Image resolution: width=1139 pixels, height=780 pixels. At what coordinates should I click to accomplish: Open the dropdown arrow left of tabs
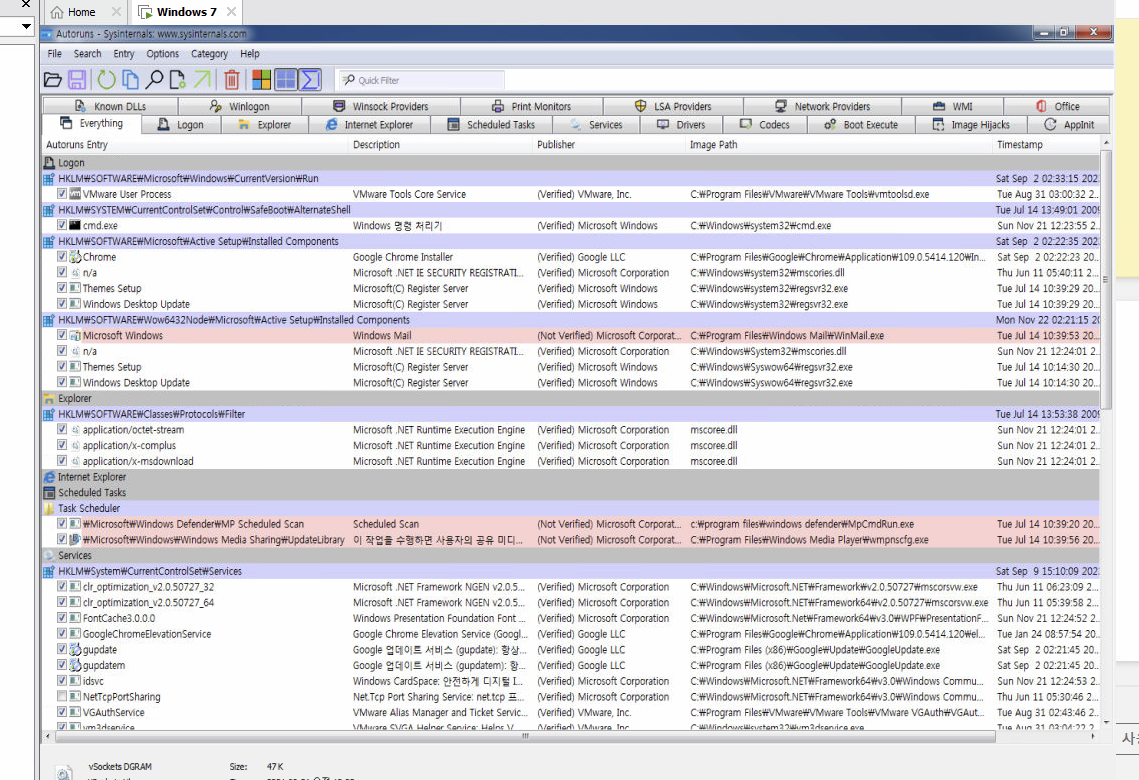coord(26,26)
